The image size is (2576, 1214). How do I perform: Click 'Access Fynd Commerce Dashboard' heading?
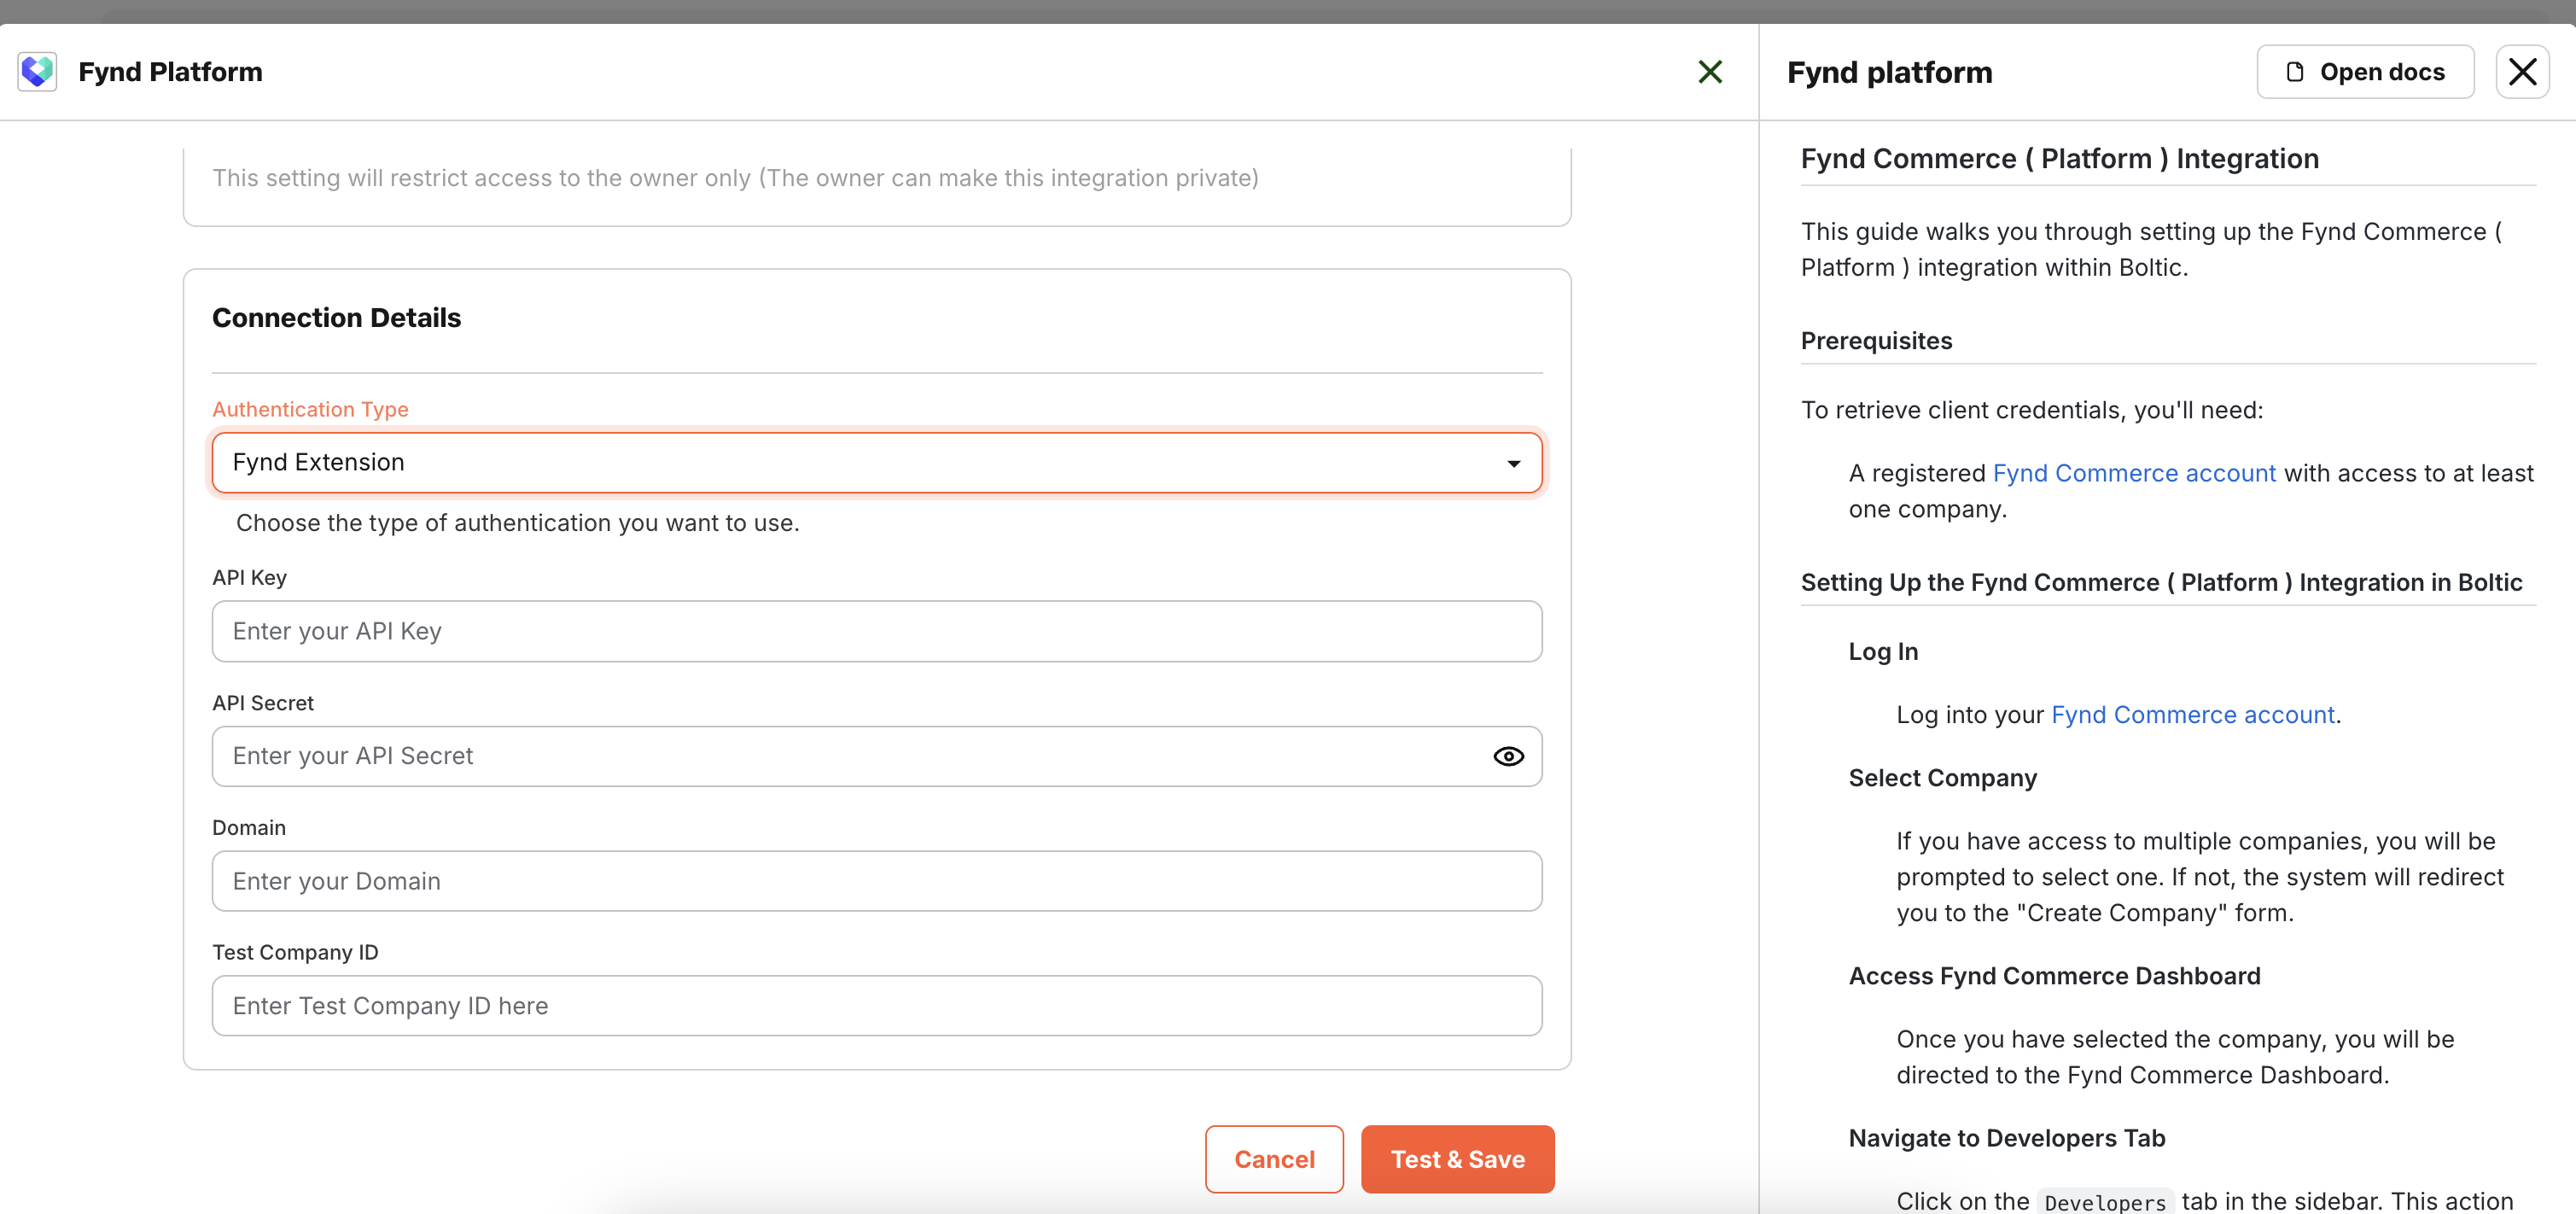[2054, 976]
